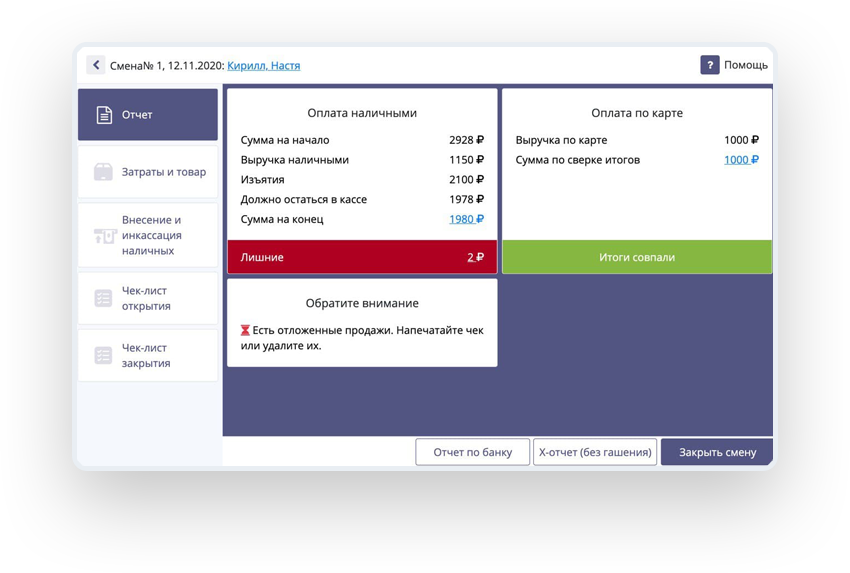Edit the 1980 ₽ end sum link

click(x=465, y=219)
